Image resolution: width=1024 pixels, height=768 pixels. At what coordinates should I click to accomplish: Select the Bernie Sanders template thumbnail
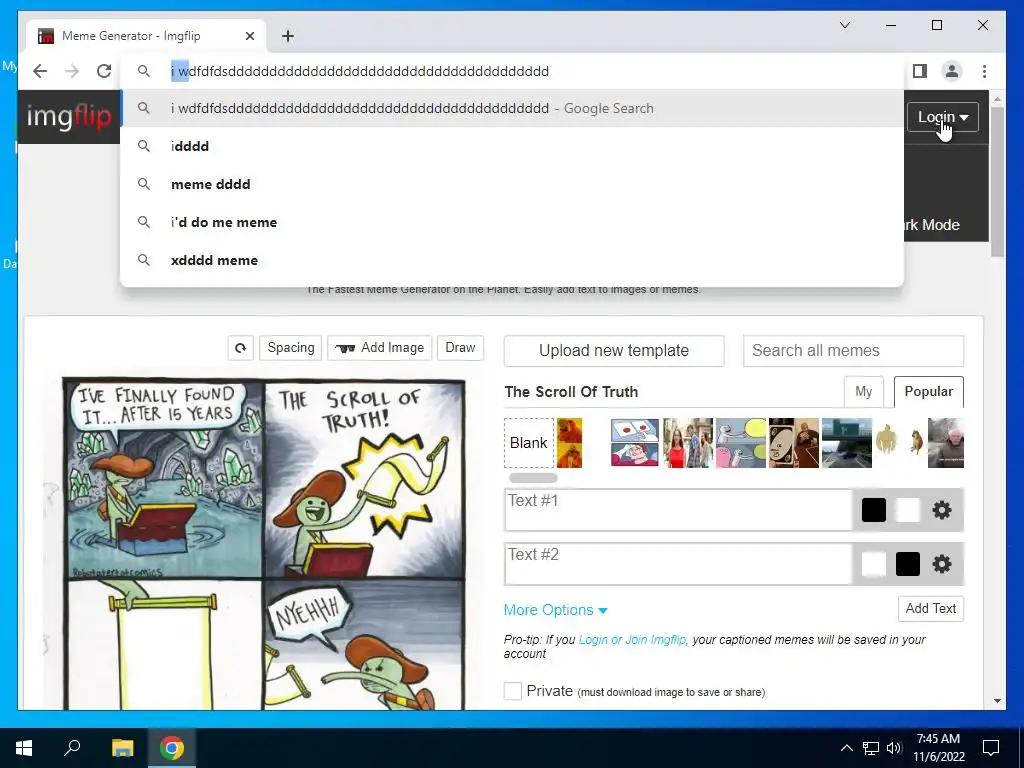[946, 443]
